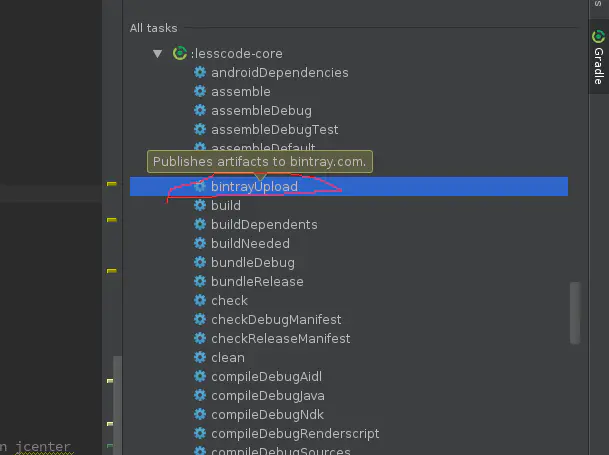Select the clean task name
The width and height of the screenshot is (609, 455).
point(228,358)
